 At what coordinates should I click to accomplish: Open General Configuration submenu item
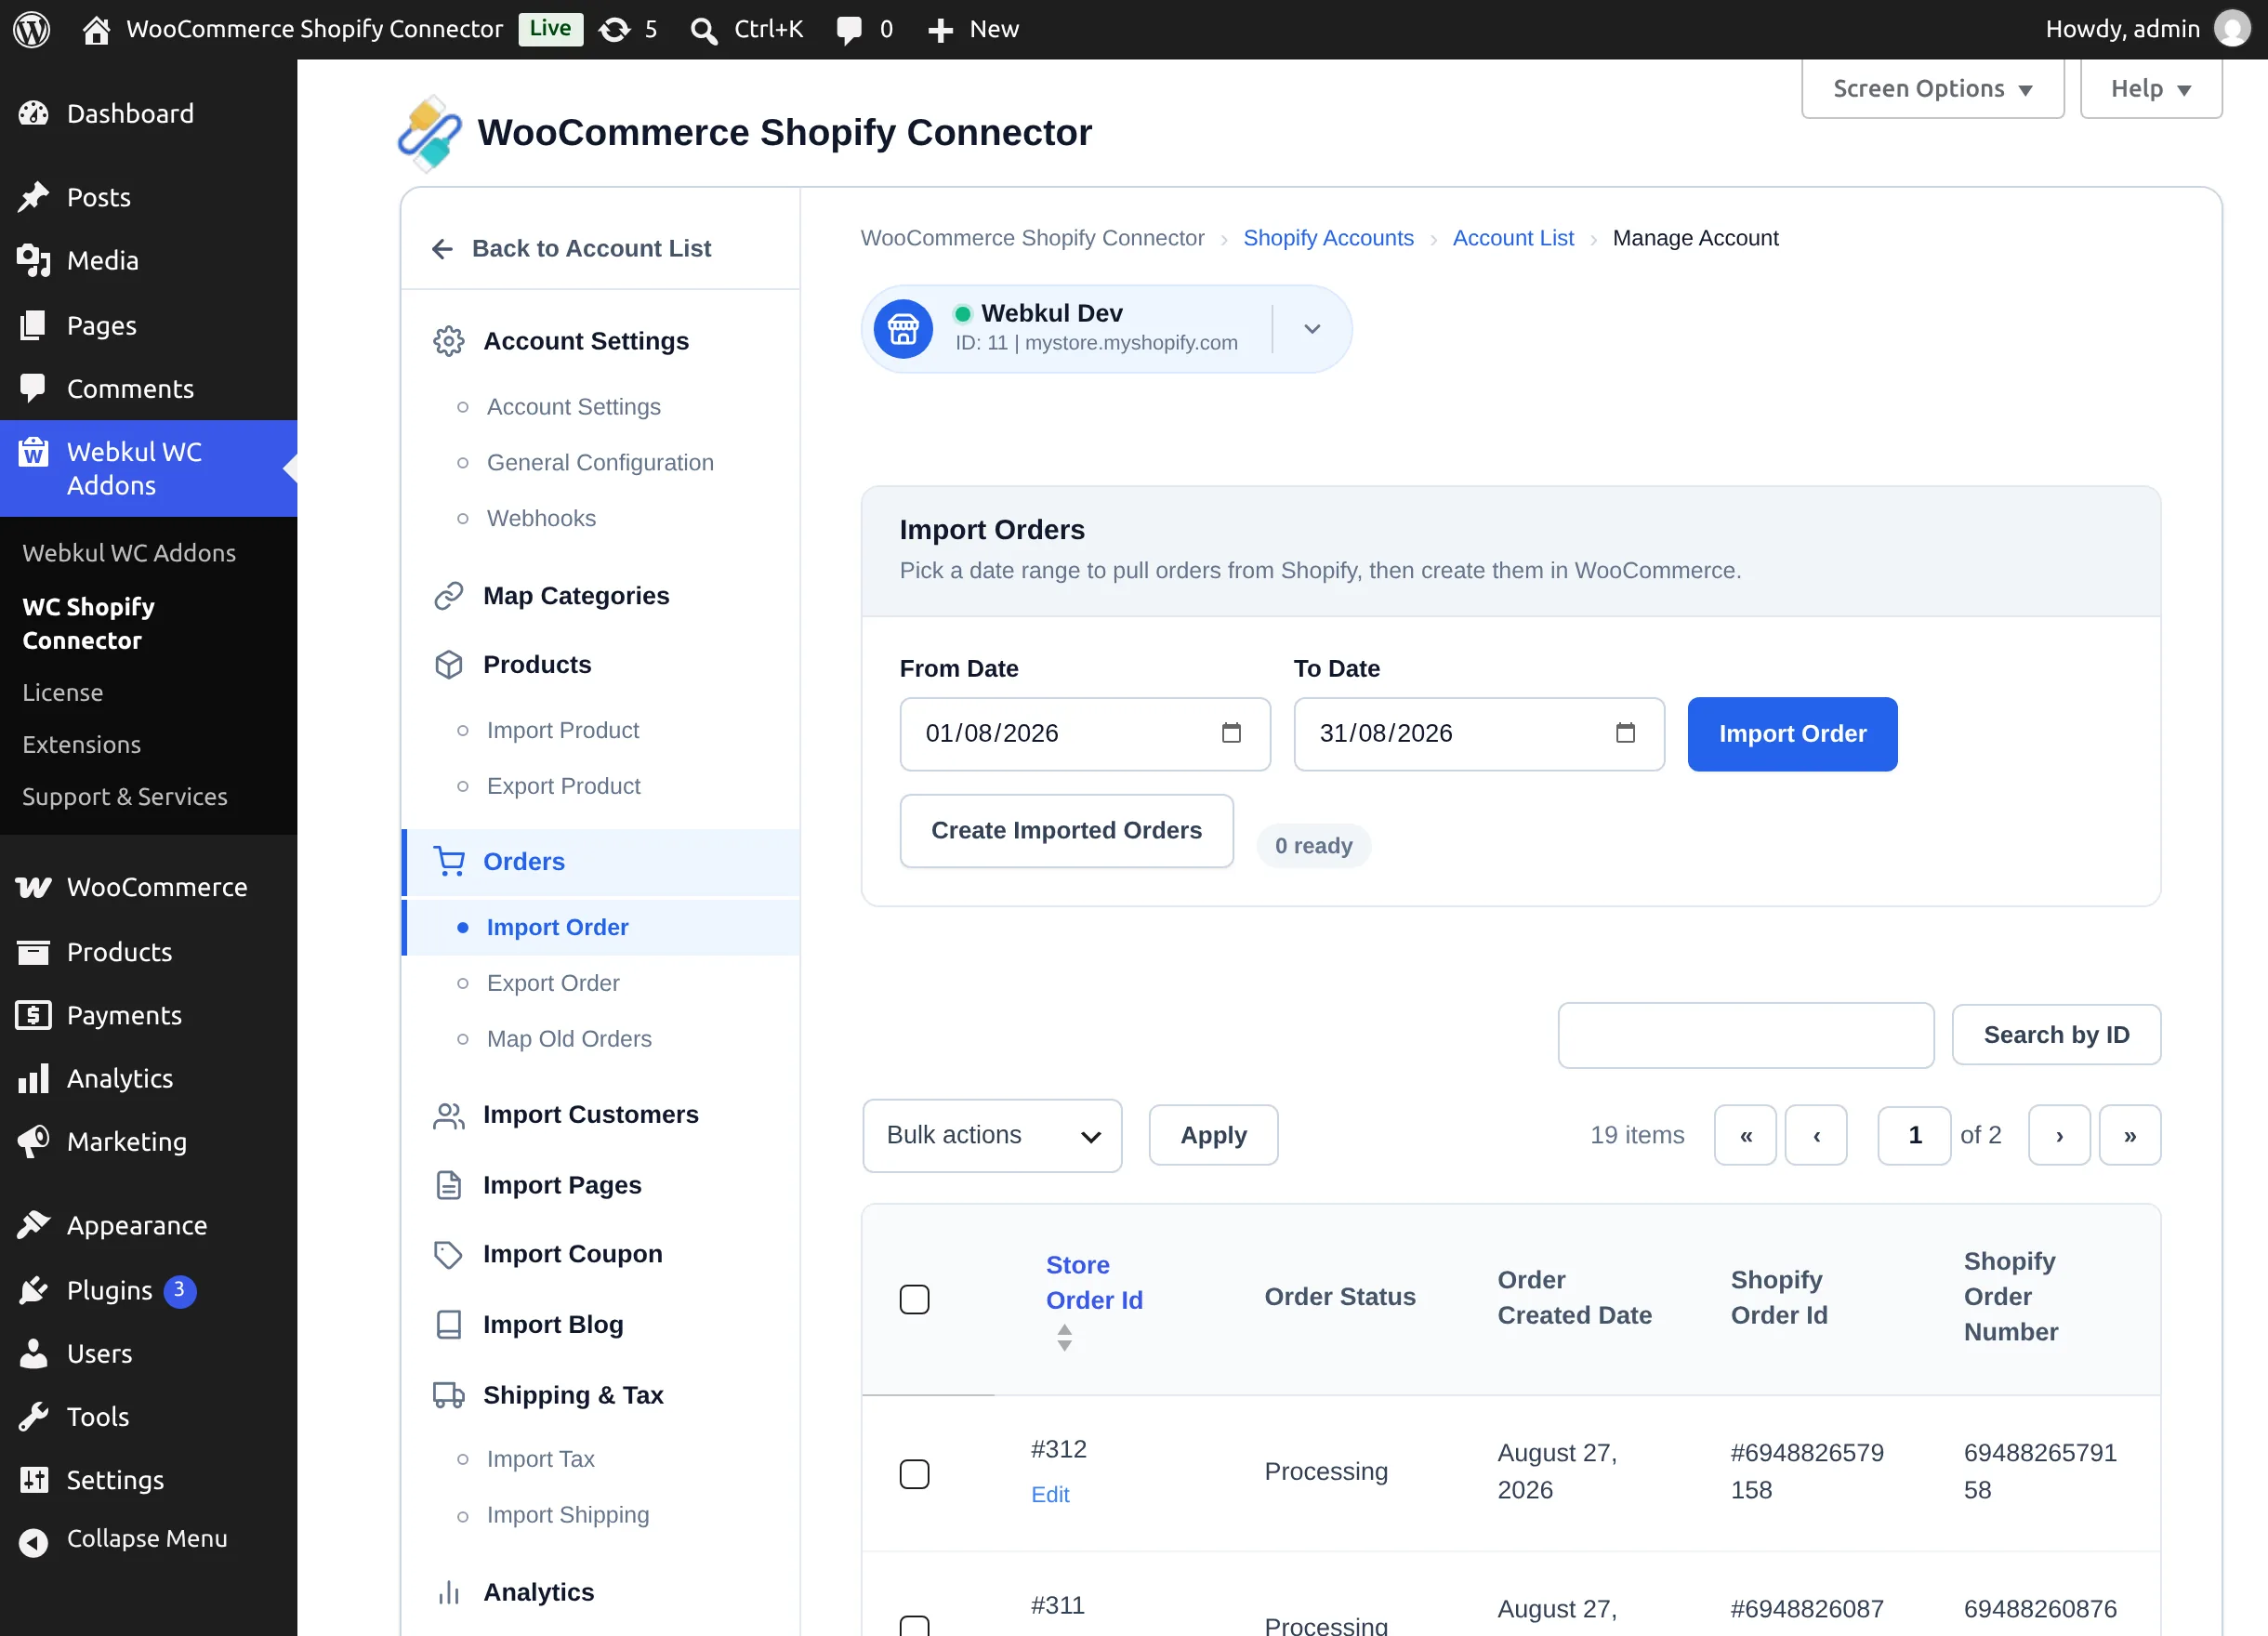coord(600,462)
